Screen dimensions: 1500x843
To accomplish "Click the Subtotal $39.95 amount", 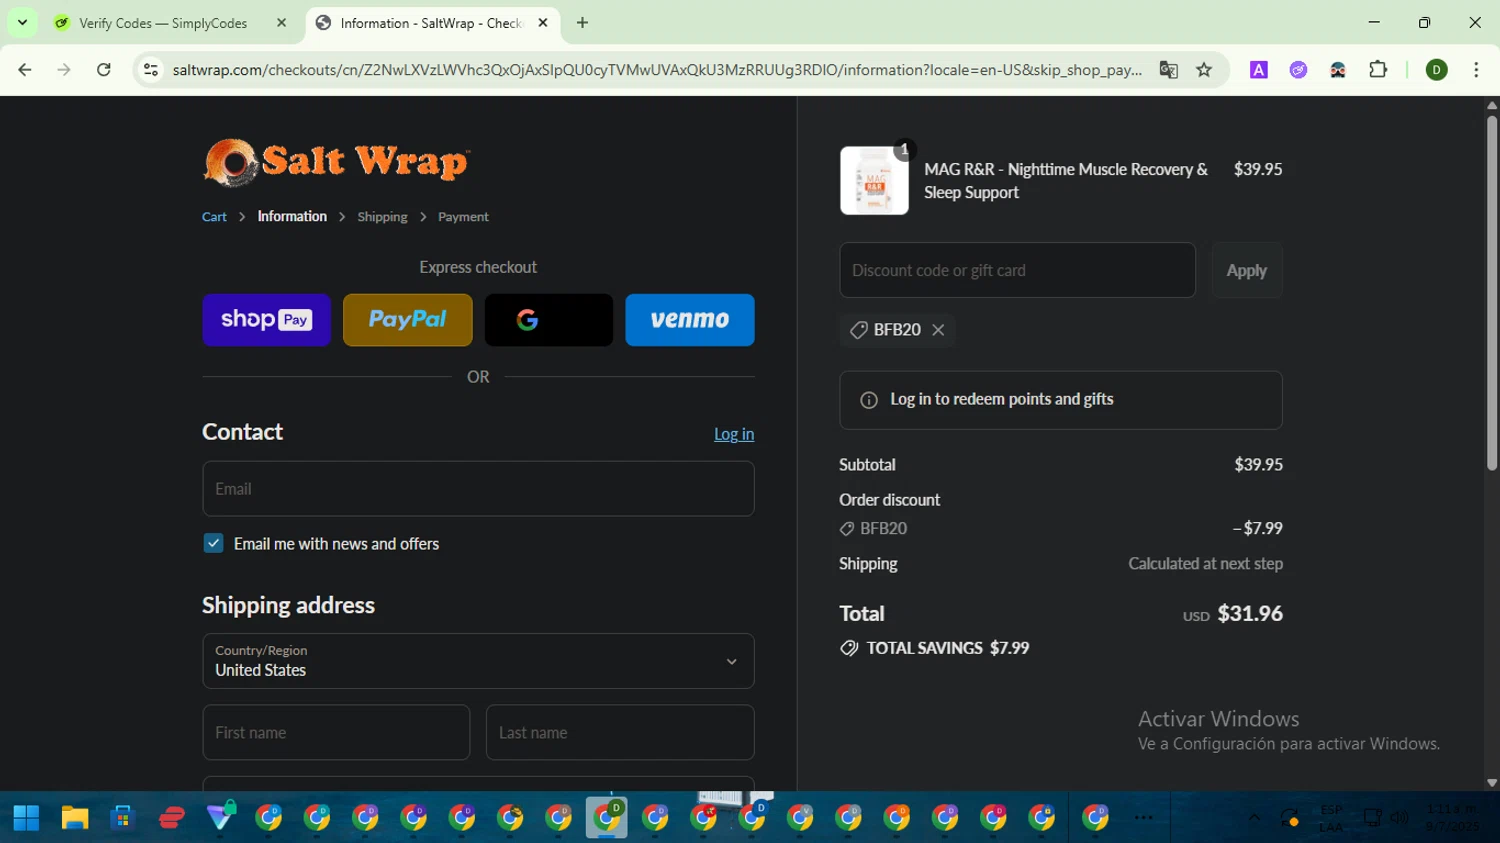I will click(x=1258, y=465).
